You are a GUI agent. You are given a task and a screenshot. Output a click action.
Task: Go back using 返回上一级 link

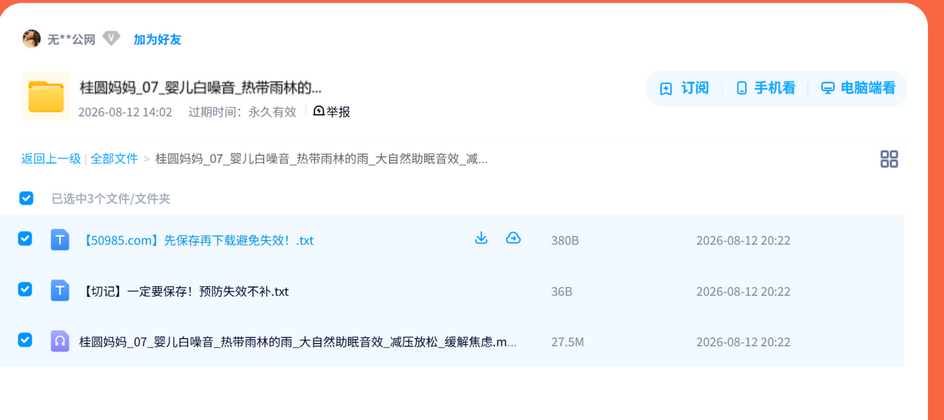pyautogui.click(x=51, y=159)
